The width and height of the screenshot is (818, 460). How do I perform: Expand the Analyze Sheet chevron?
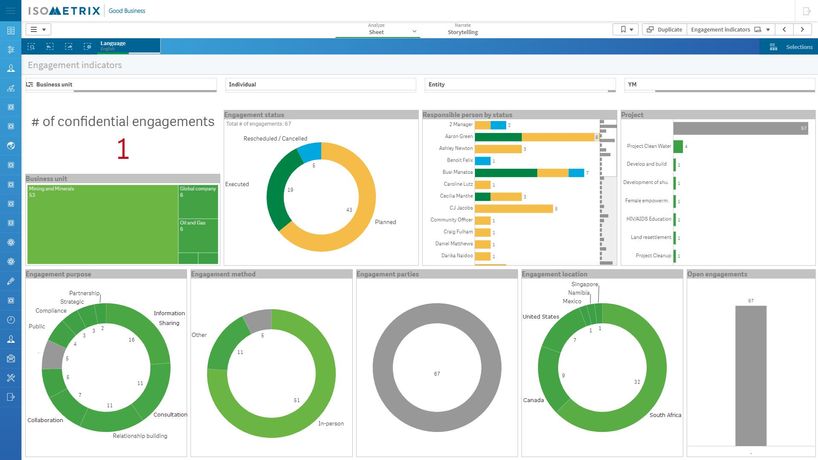(x=414, y=31)
